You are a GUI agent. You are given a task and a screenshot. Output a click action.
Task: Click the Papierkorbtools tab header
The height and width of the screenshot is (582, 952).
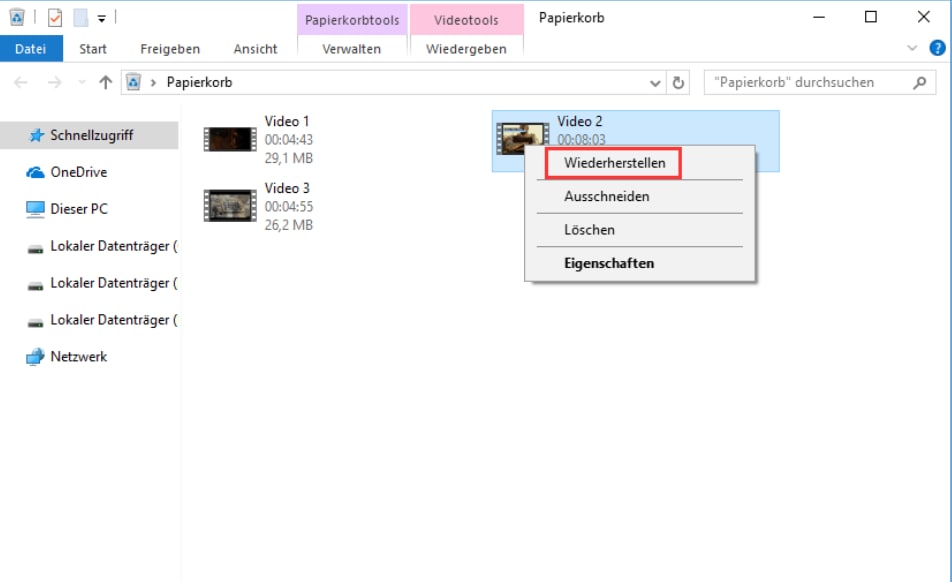click(x=352, y=20)
